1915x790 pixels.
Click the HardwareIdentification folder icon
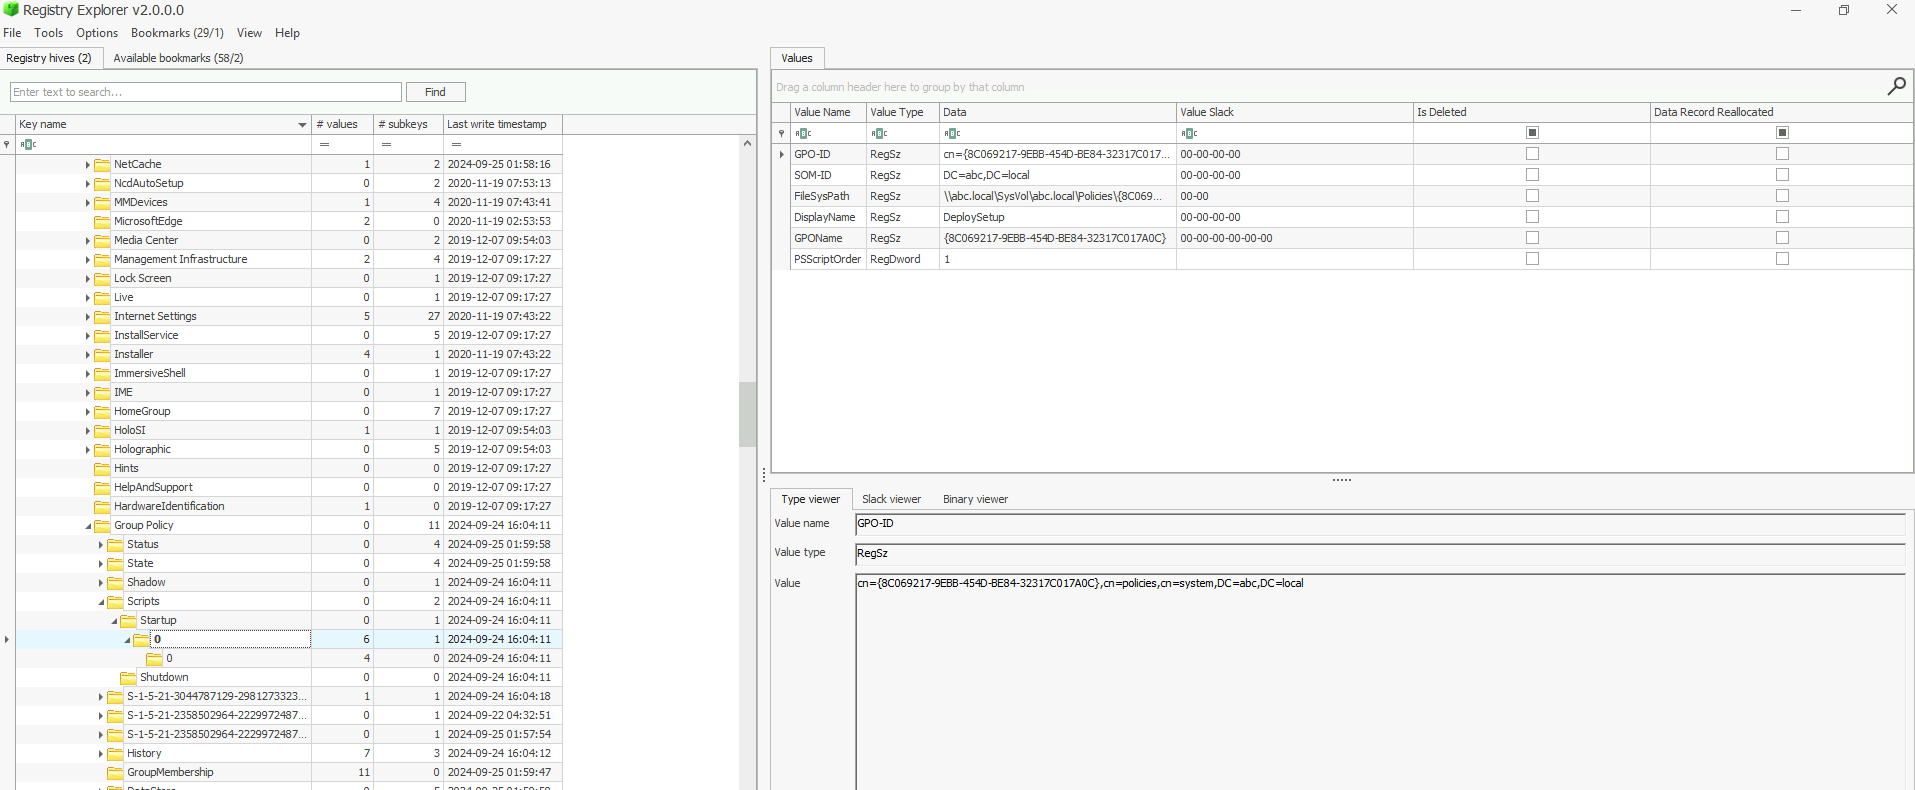(x=102, y=506)
